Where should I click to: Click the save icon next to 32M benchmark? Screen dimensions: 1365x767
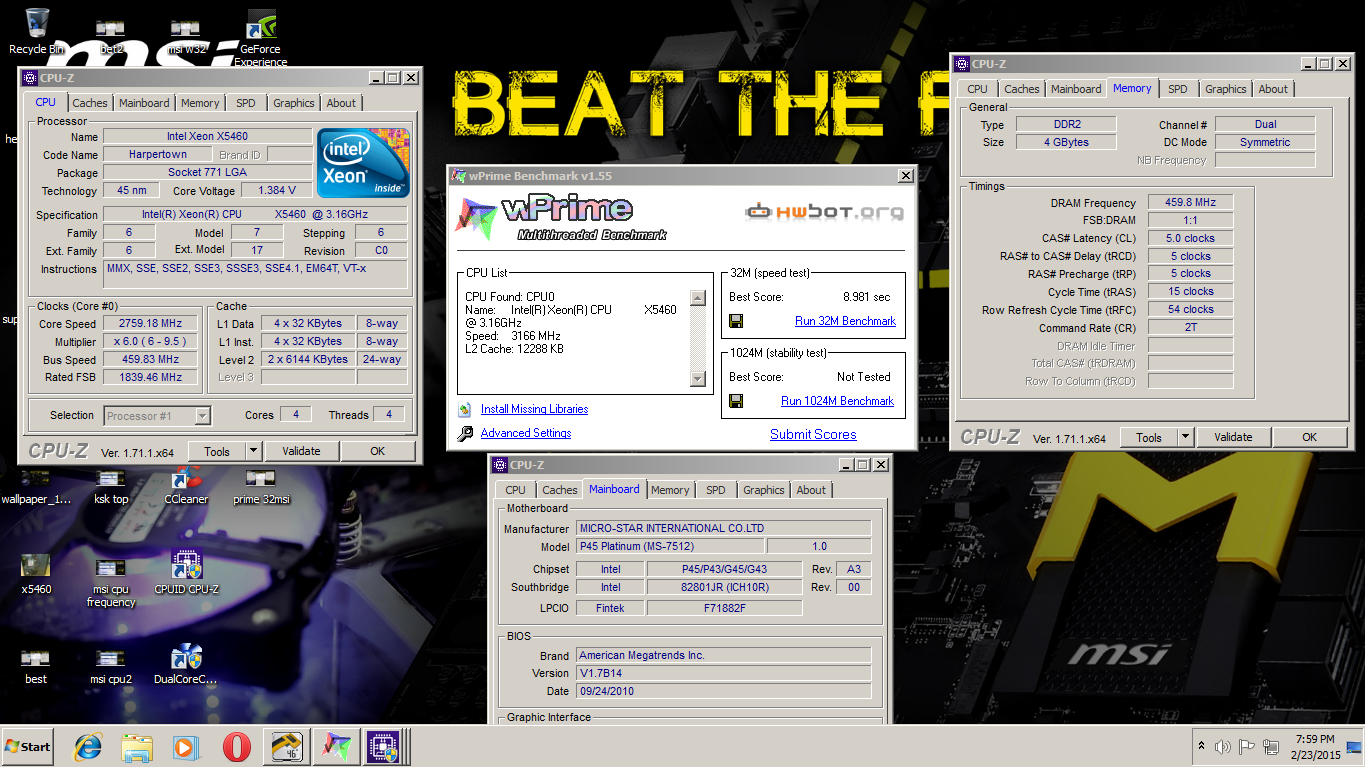coord(736,321)
